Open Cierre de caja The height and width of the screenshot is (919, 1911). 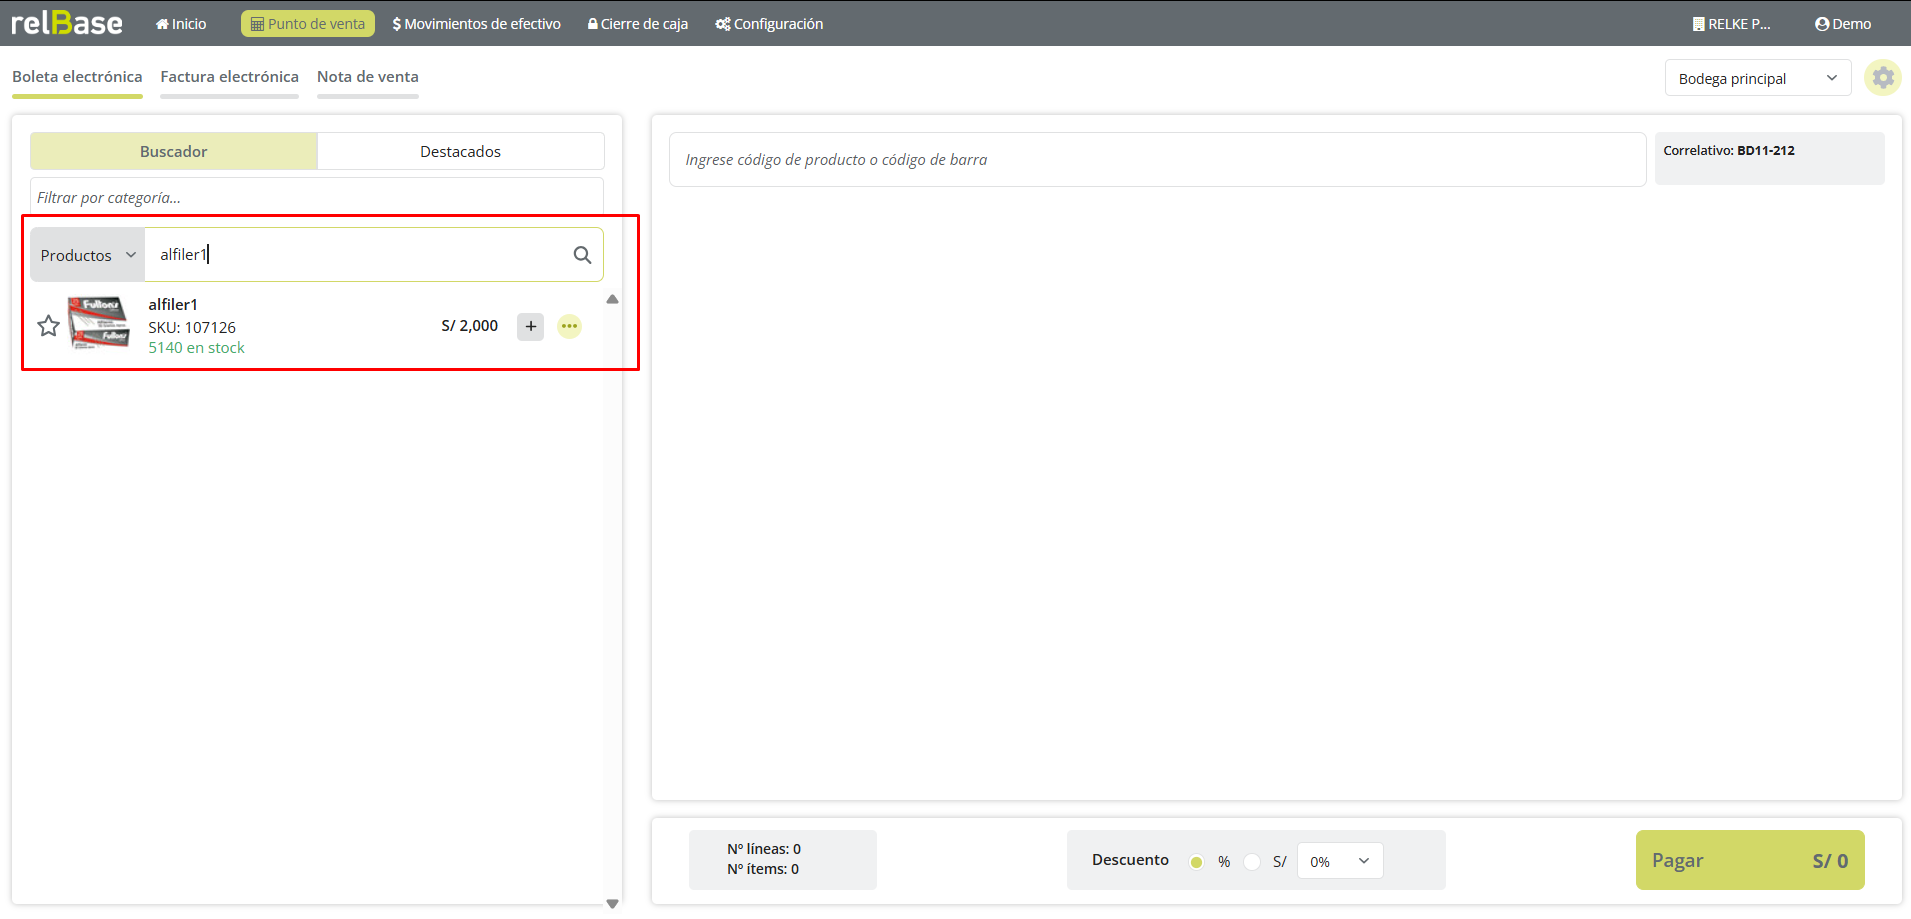(638, 24)
